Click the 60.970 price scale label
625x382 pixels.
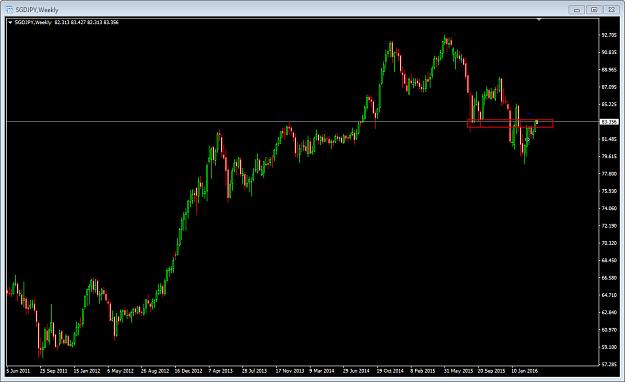[x=609, y=330]
